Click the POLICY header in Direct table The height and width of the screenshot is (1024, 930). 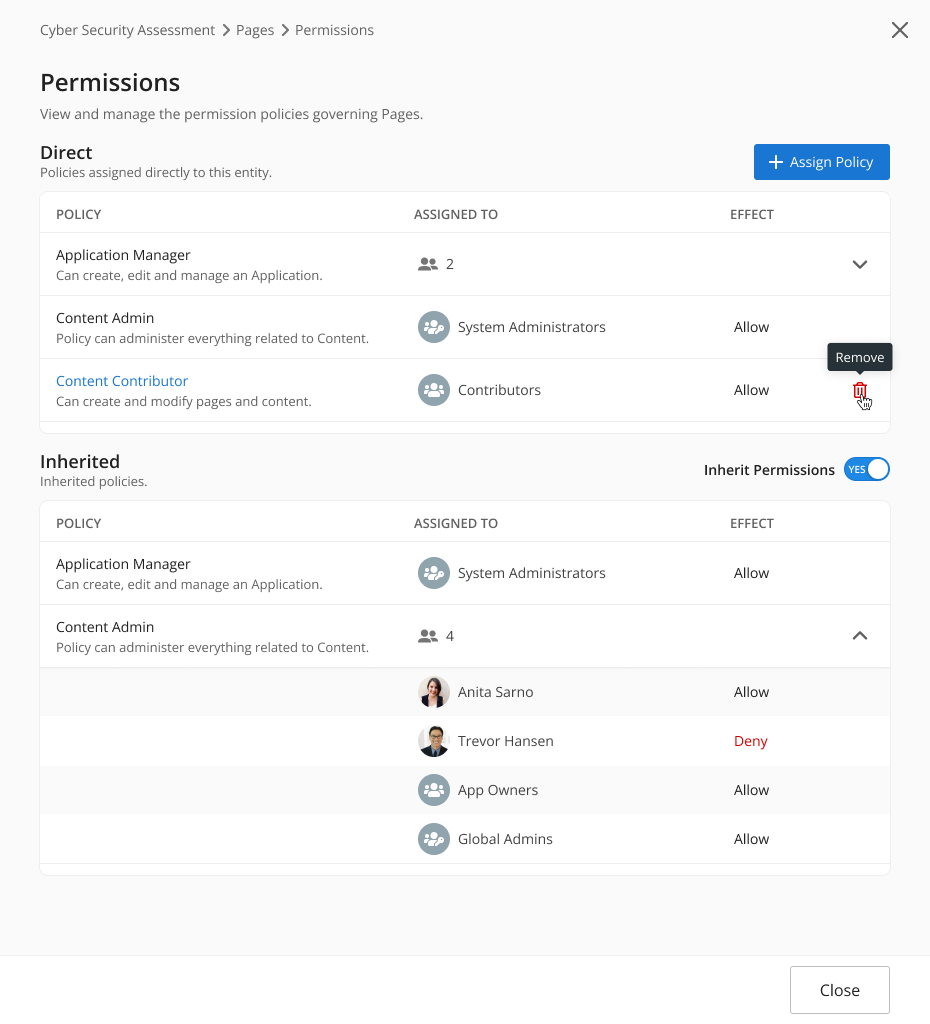[x=78, y=214]
